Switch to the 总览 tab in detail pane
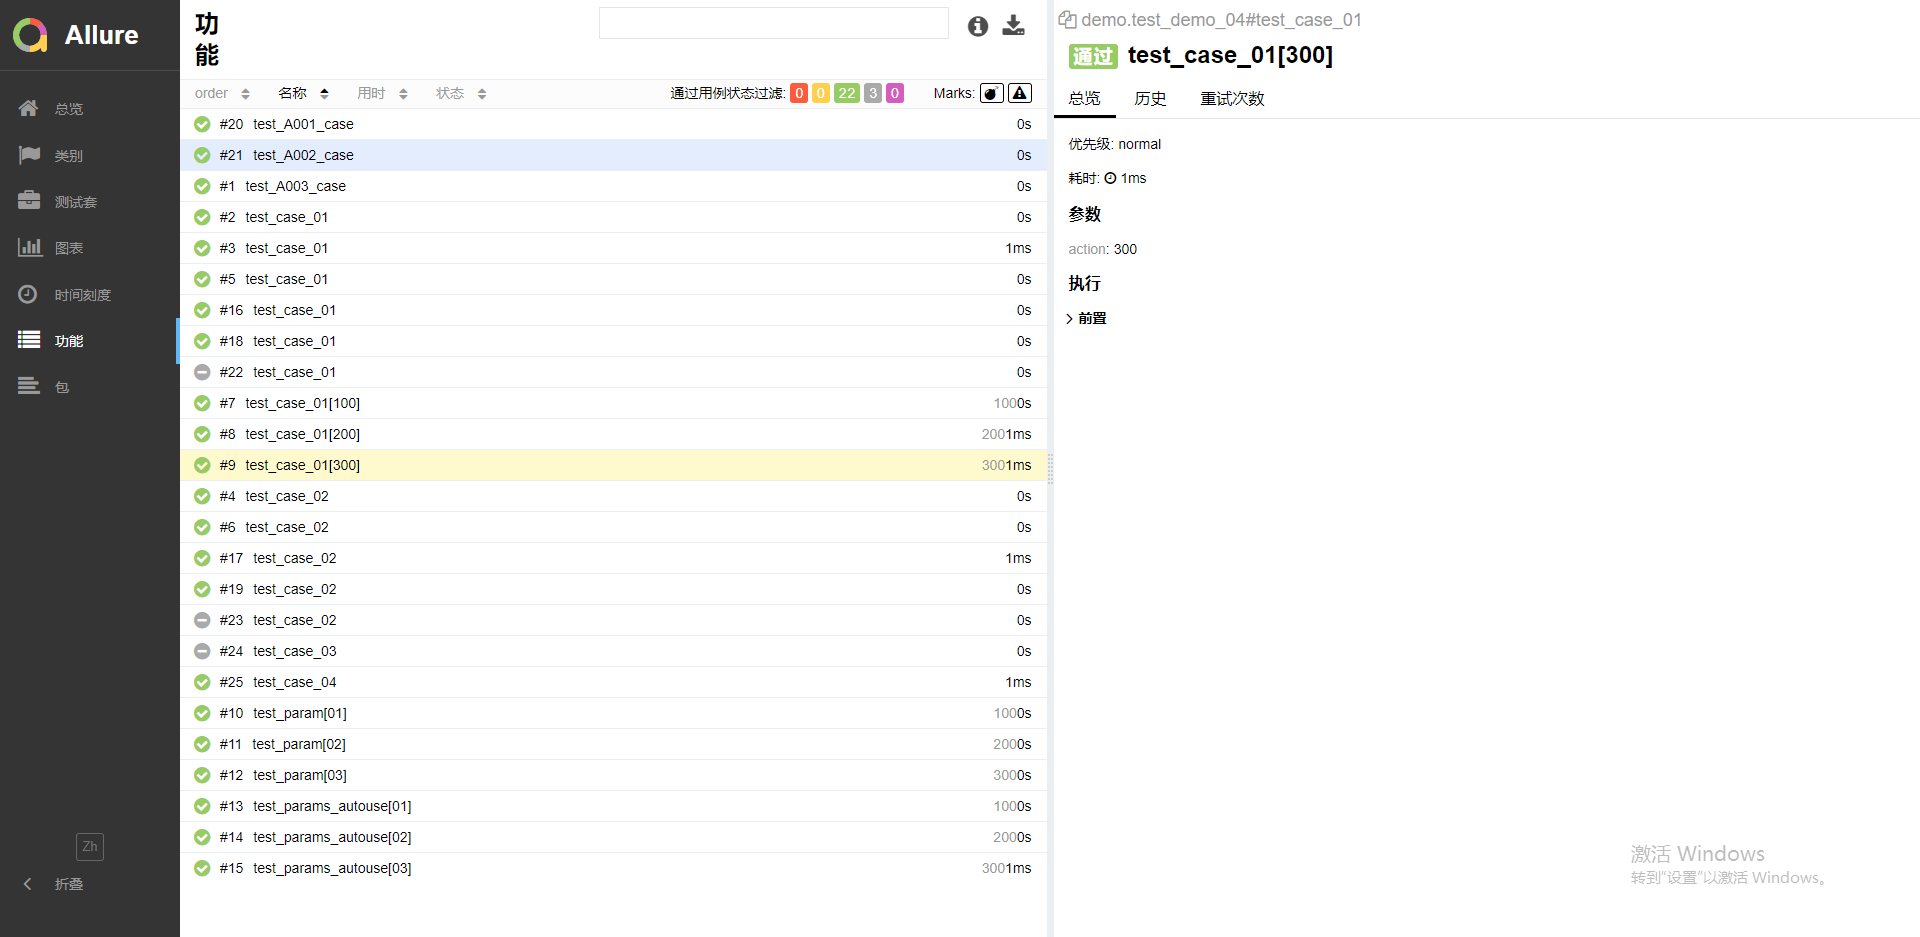This screenshot has height=937, width=1920. pos(1084,98)
